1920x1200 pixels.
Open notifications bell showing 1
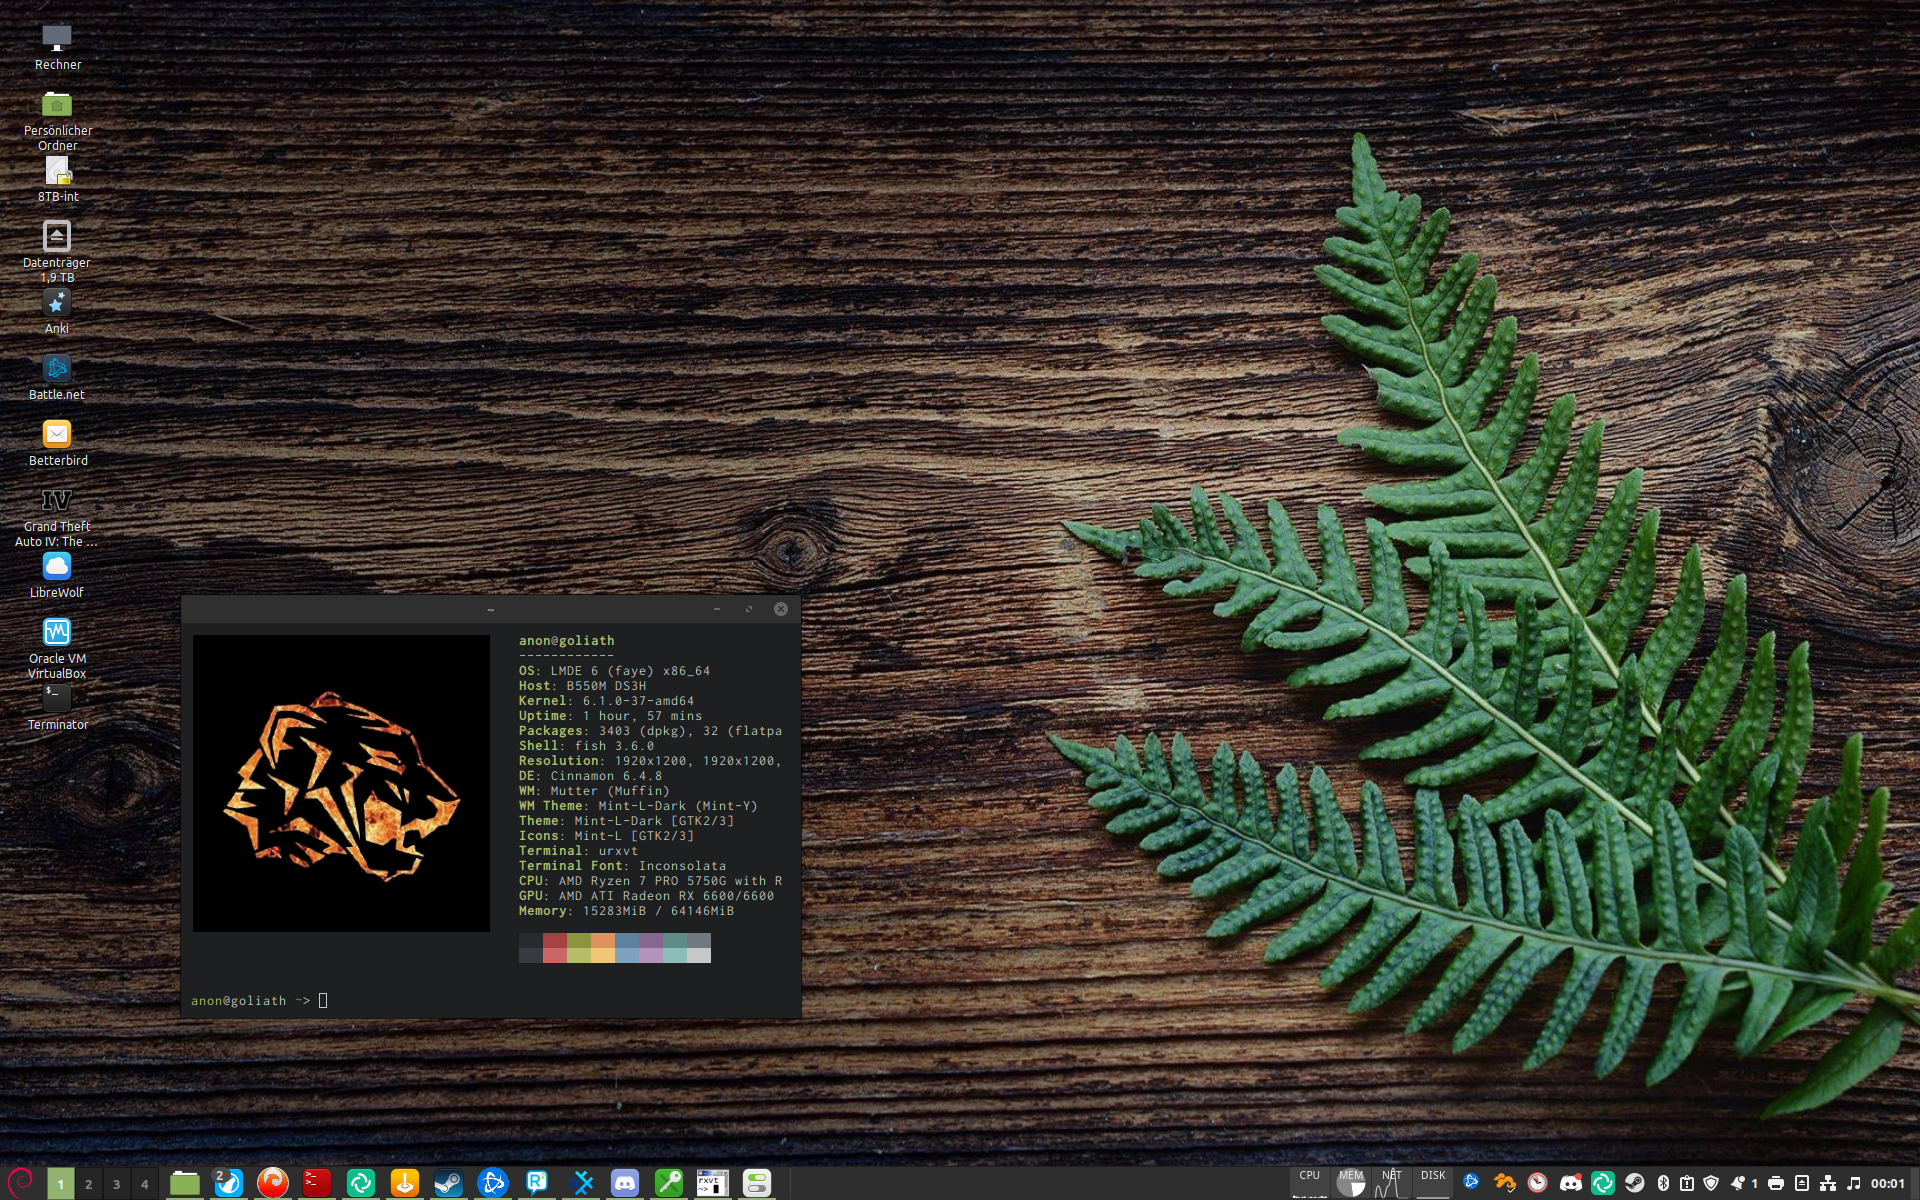tap(1744, 1183)
